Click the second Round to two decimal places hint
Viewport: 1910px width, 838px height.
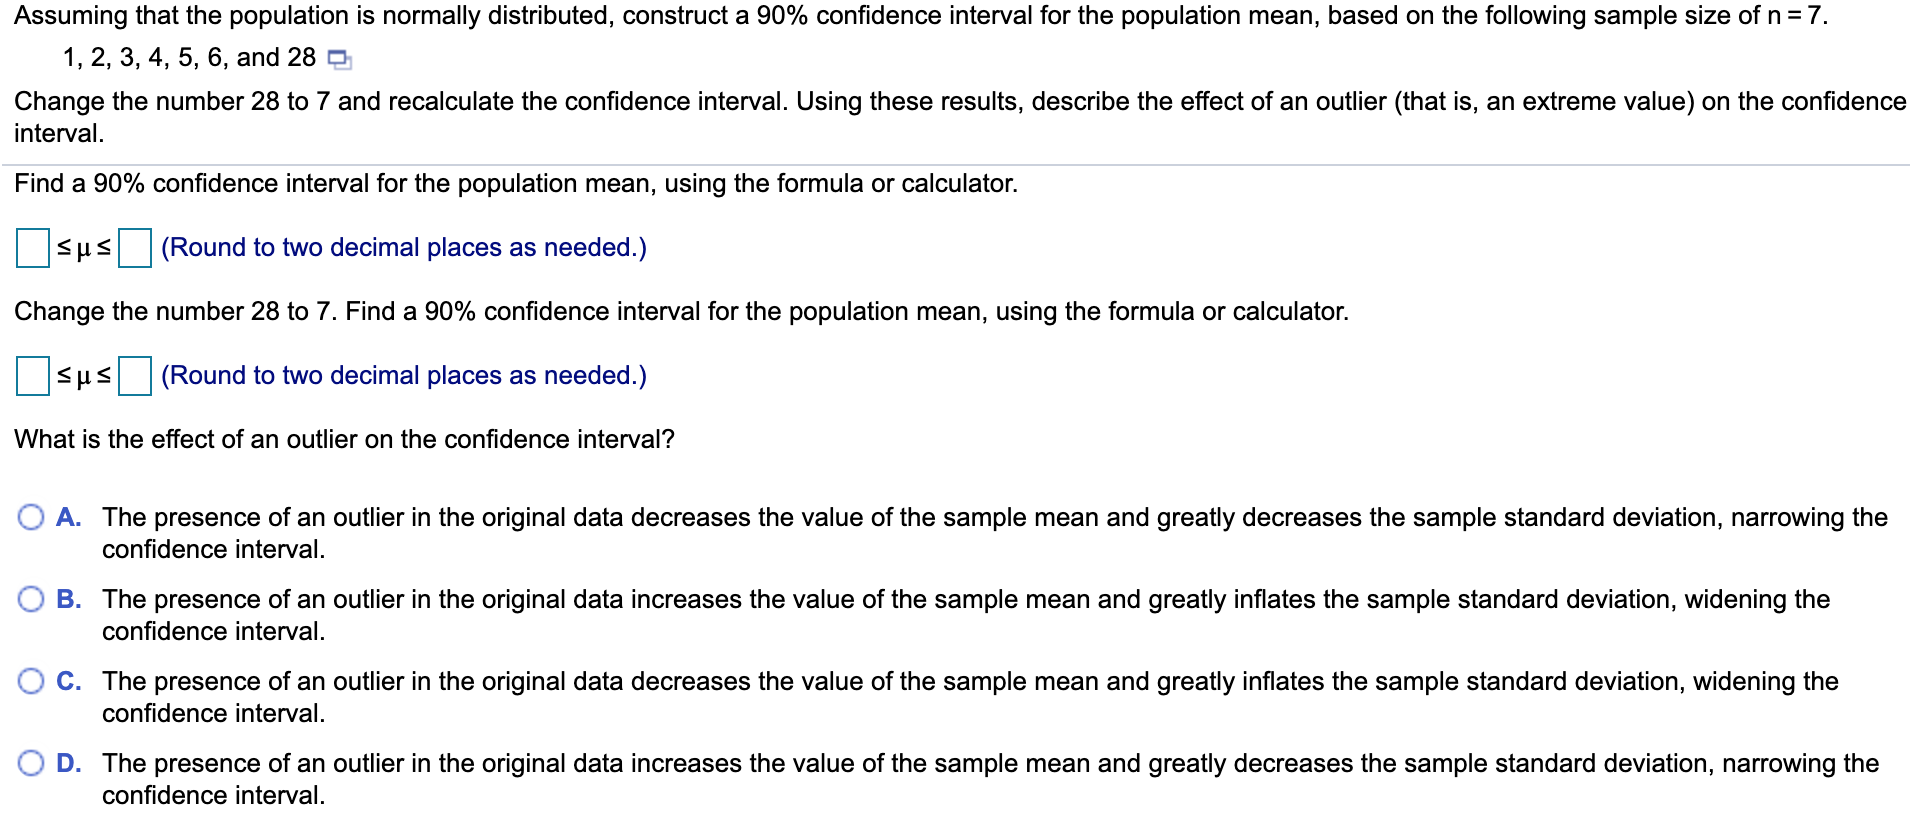pos(400,375)
